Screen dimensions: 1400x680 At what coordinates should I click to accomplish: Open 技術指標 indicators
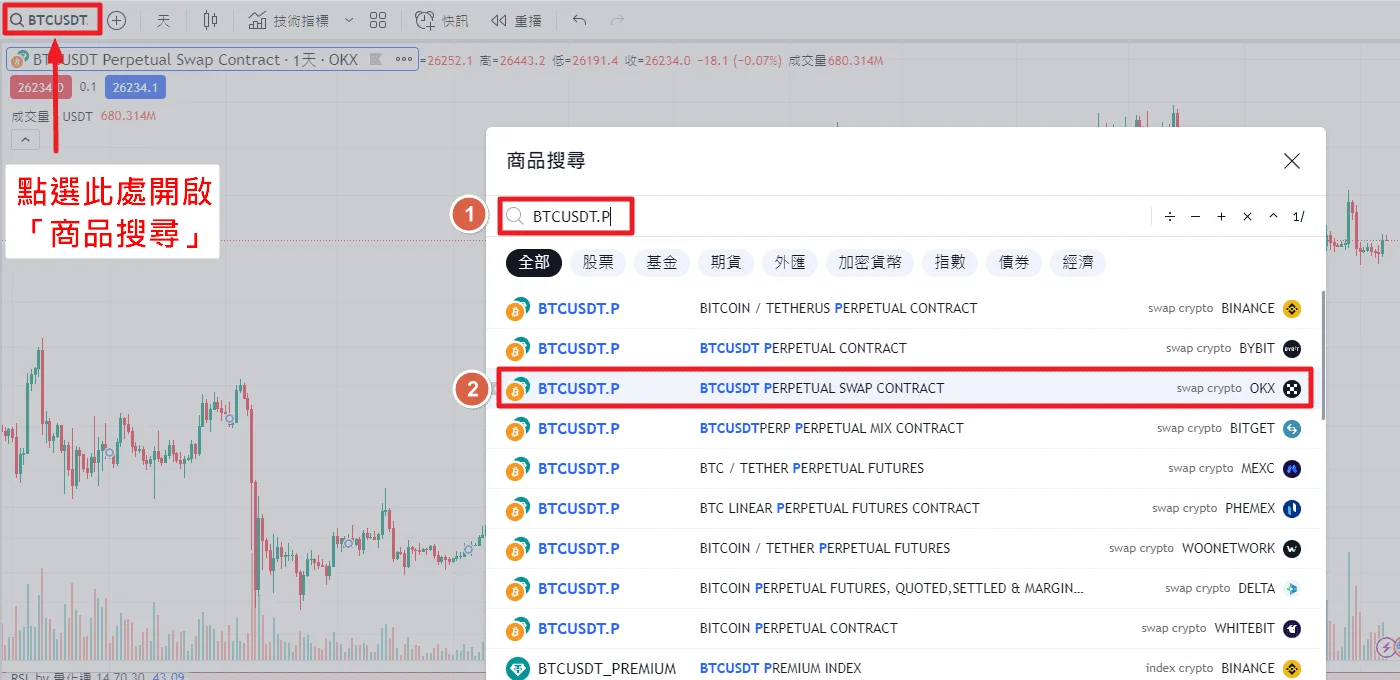[x=287, y=19]
